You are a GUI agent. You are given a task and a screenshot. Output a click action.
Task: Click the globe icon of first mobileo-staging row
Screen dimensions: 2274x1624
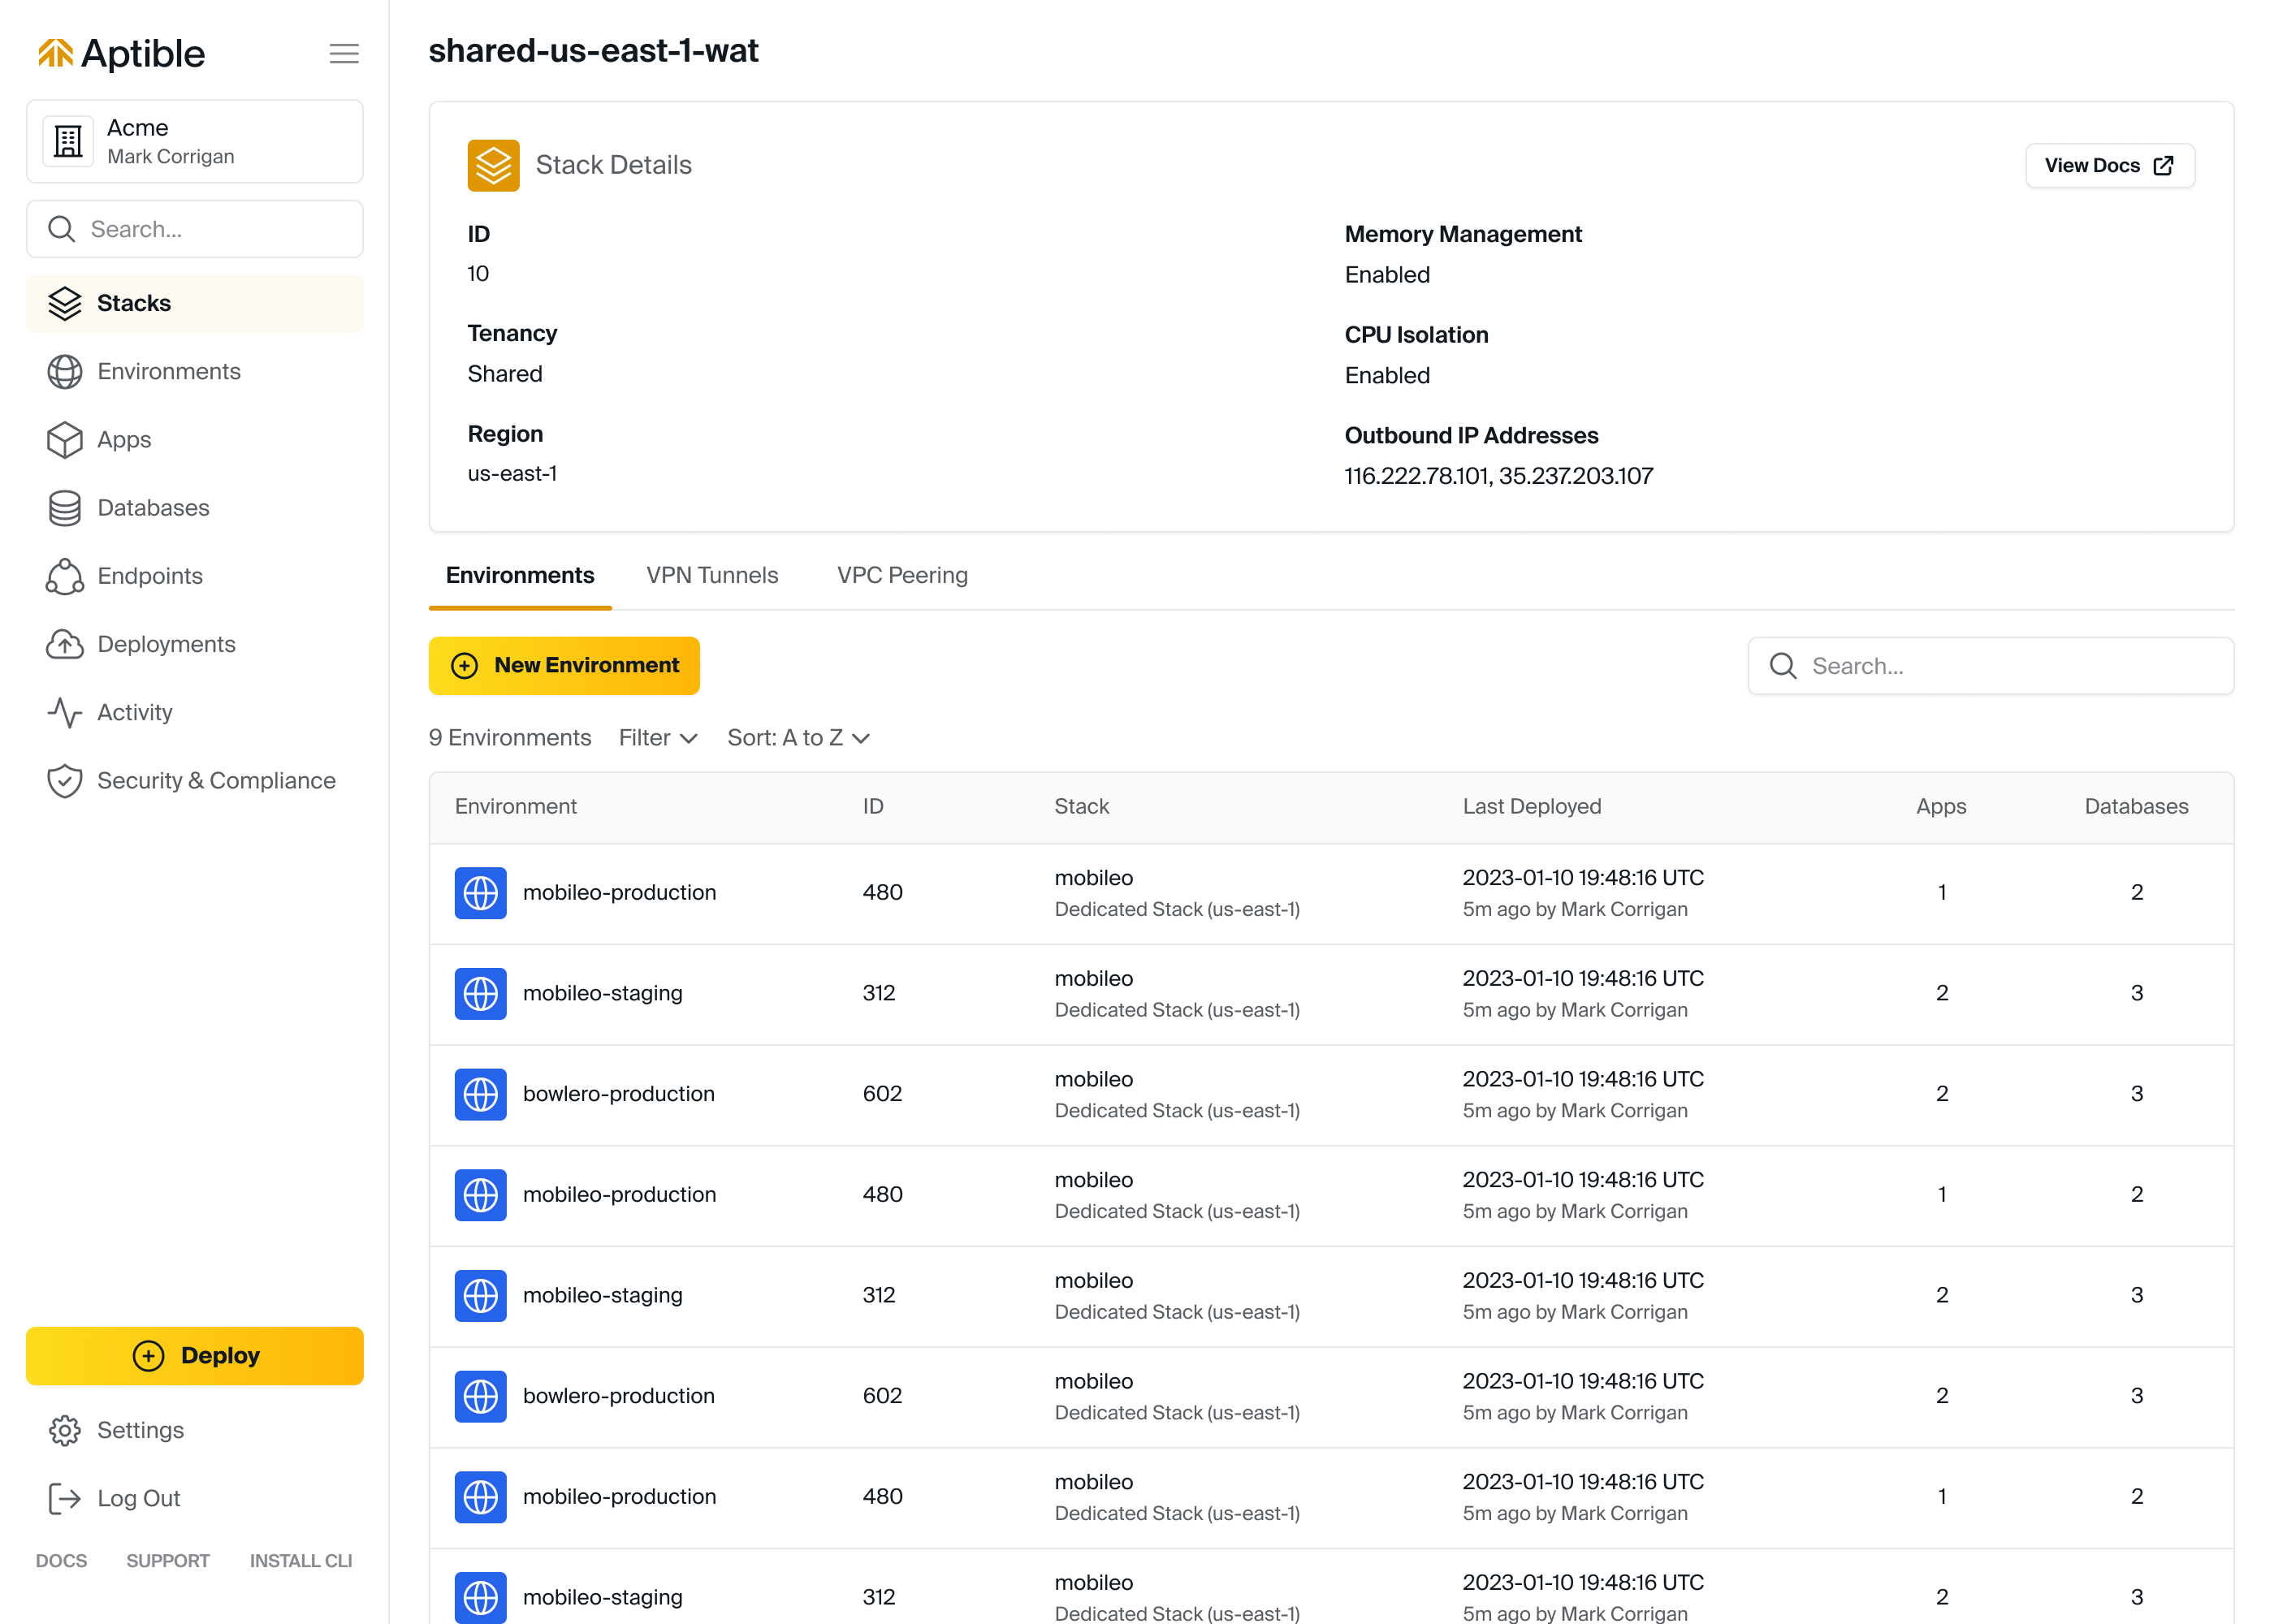tap(481, 994)
